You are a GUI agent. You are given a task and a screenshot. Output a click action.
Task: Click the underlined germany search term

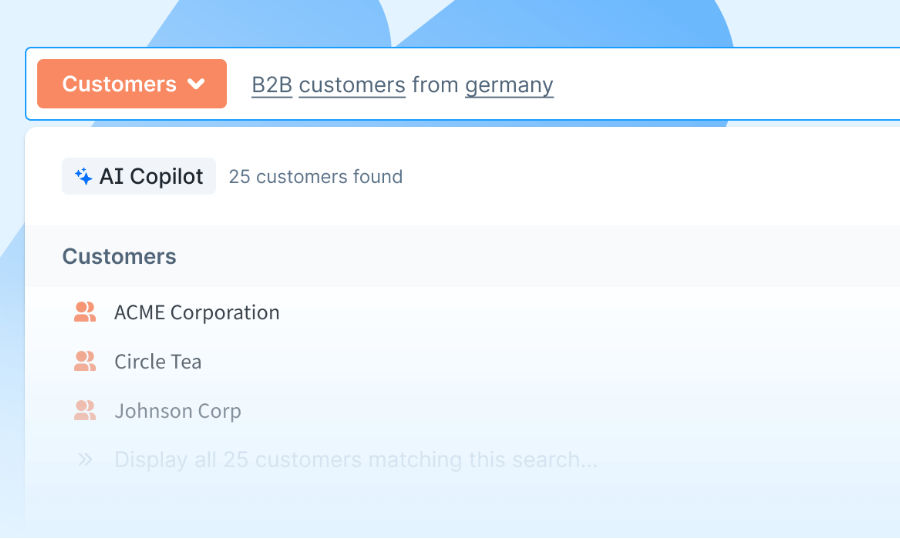click(x=509, y=85)
